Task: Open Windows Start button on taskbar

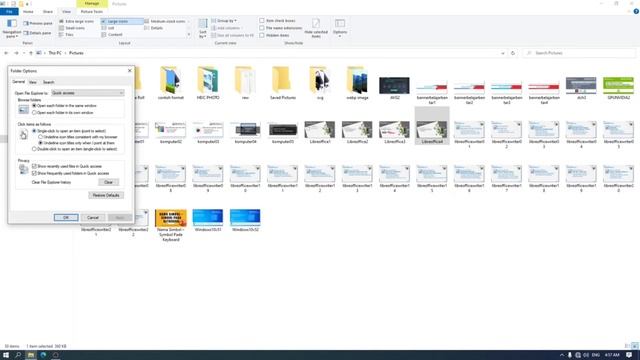Action: click(x=6, y=355)
